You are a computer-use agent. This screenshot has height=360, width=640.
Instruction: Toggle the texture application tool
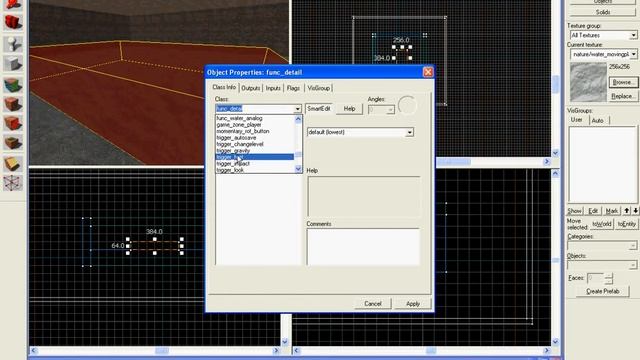coord(13,85)
